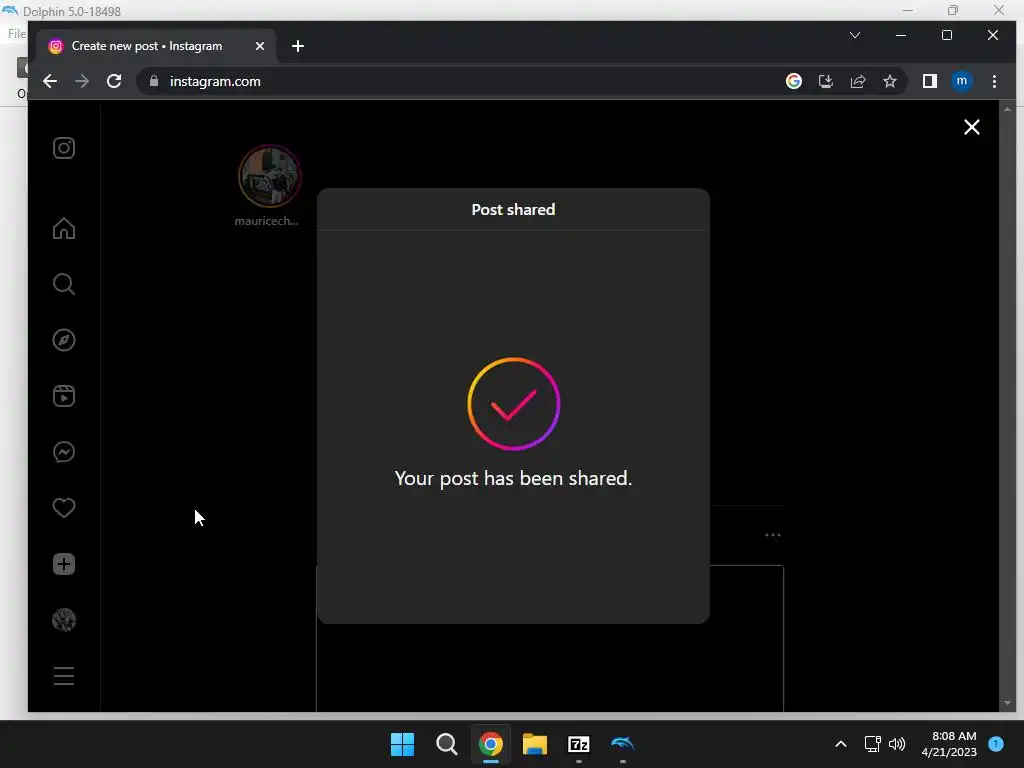Viewport: 1024px width, 768px height.
Task: Toggle Chrome side panel
Action: pos(930,81)
